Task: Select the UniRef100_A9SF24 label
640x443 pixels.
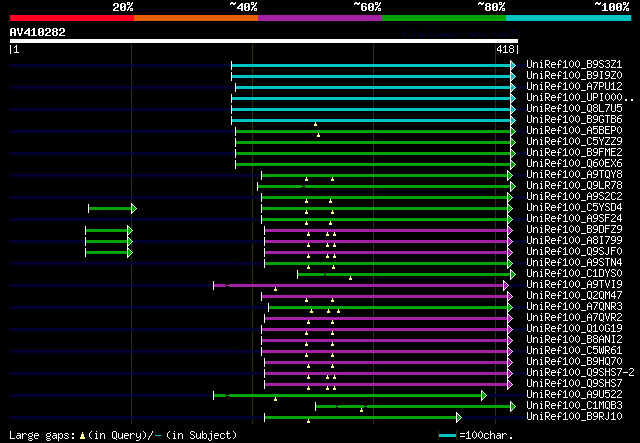Action: point(574,219)
